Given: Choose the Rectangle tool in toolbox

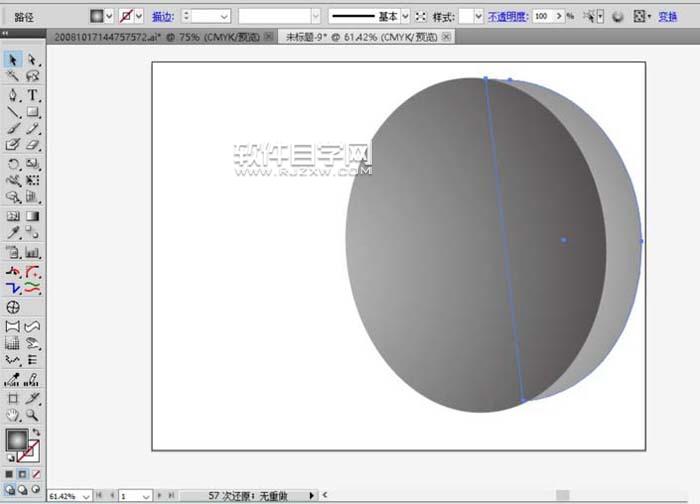Looking at the screenshot, I should pos(33,112).
